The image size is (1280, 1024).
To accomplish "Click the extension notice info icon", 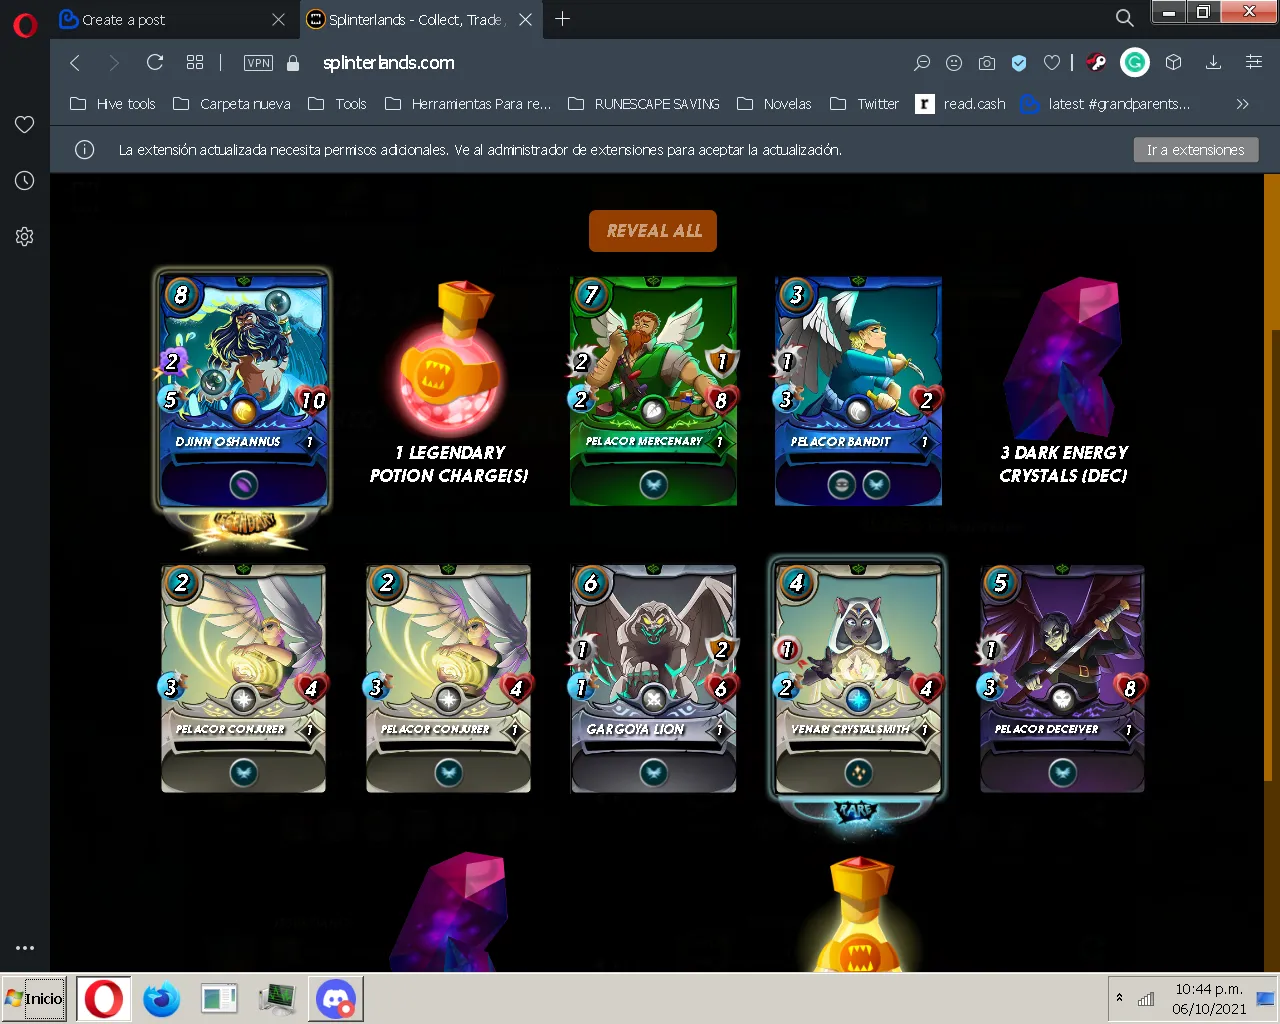I will click(85, 150).
